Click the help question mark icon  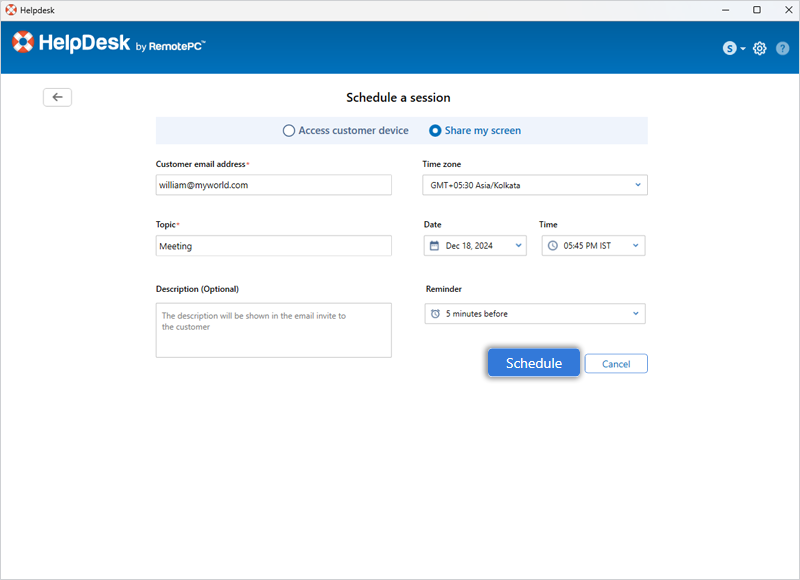click(783, 48)
